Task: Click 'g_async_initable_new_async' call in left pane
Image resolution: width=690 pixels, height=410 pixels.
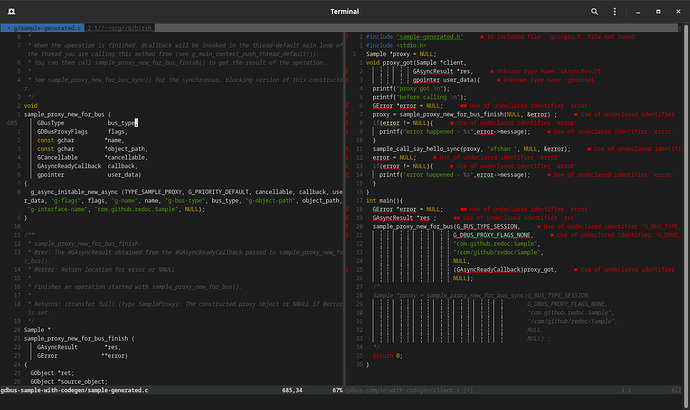Action: coord(74,192)
